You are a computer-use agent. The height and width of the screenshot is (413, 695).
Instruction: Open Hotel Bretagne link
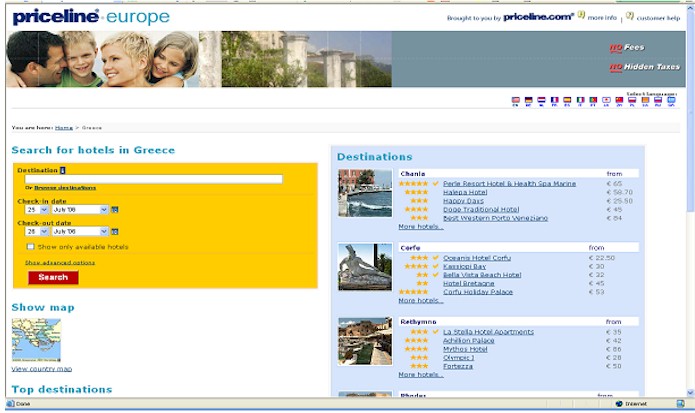[469, 283]
